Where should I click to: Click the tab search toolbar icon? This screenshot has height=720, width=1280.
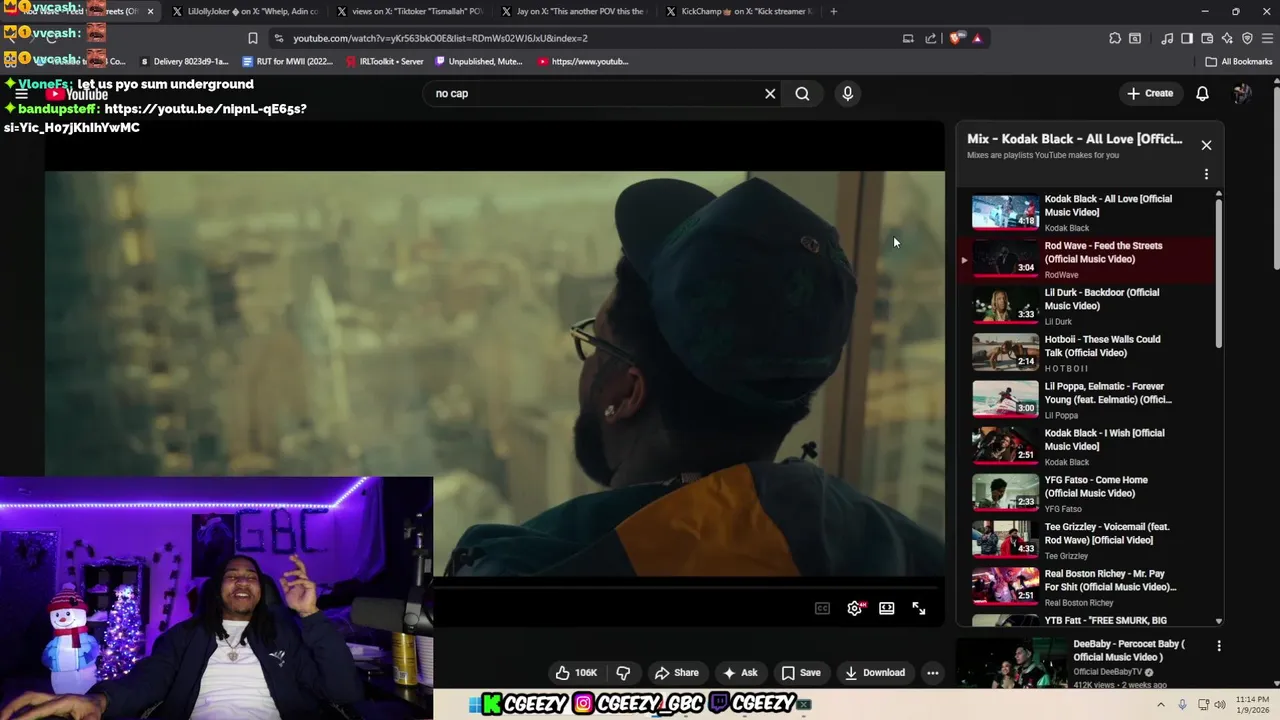[1135, 38]
